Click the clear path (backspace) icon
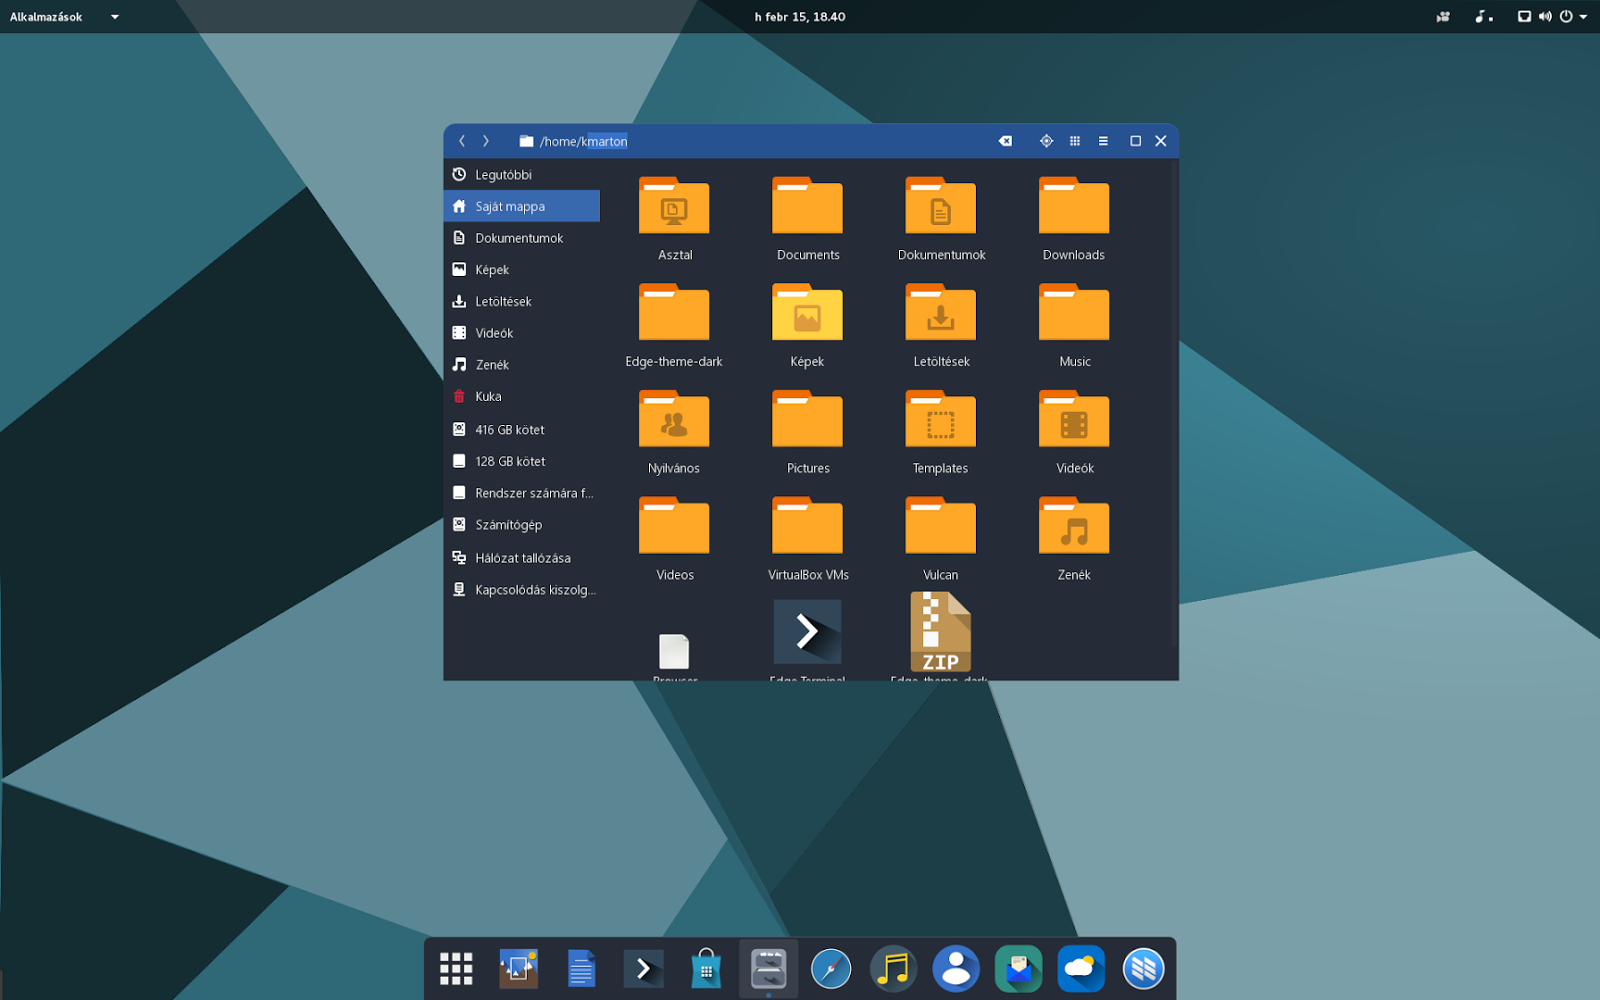The image size is (1600, 1000). [1004, 141]
